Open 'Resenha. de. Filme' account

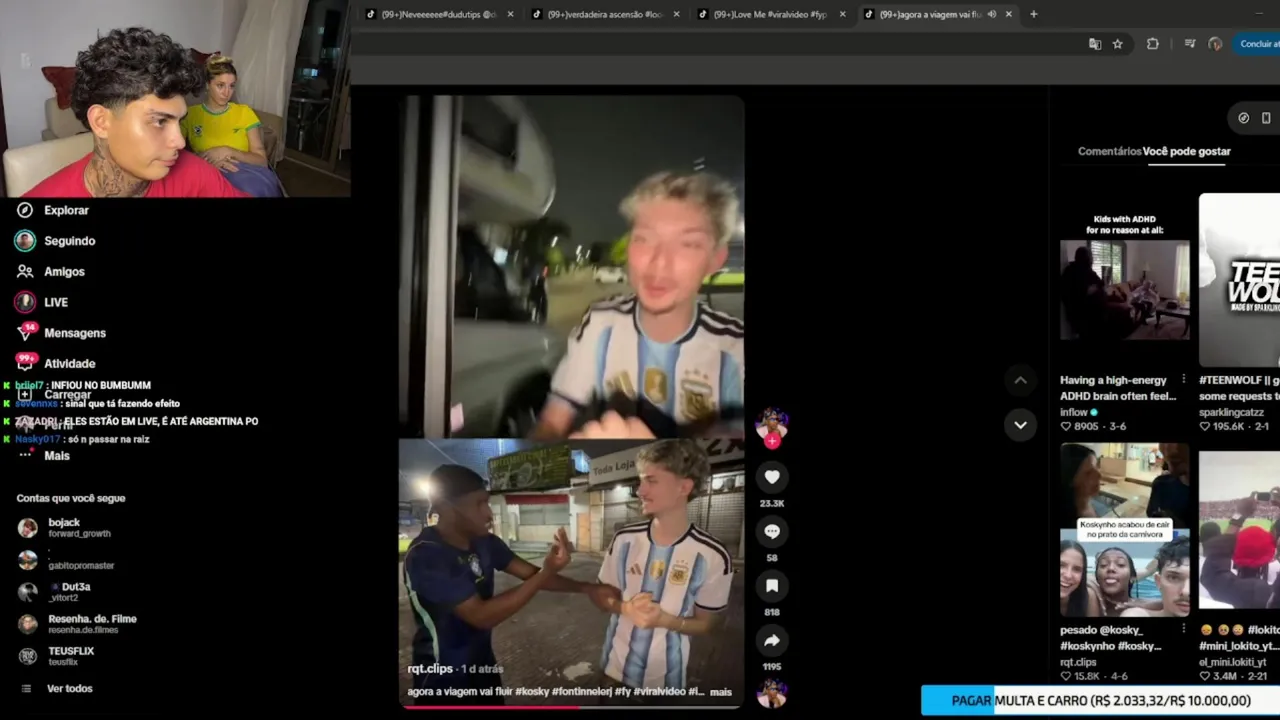[x=77, y=623]
